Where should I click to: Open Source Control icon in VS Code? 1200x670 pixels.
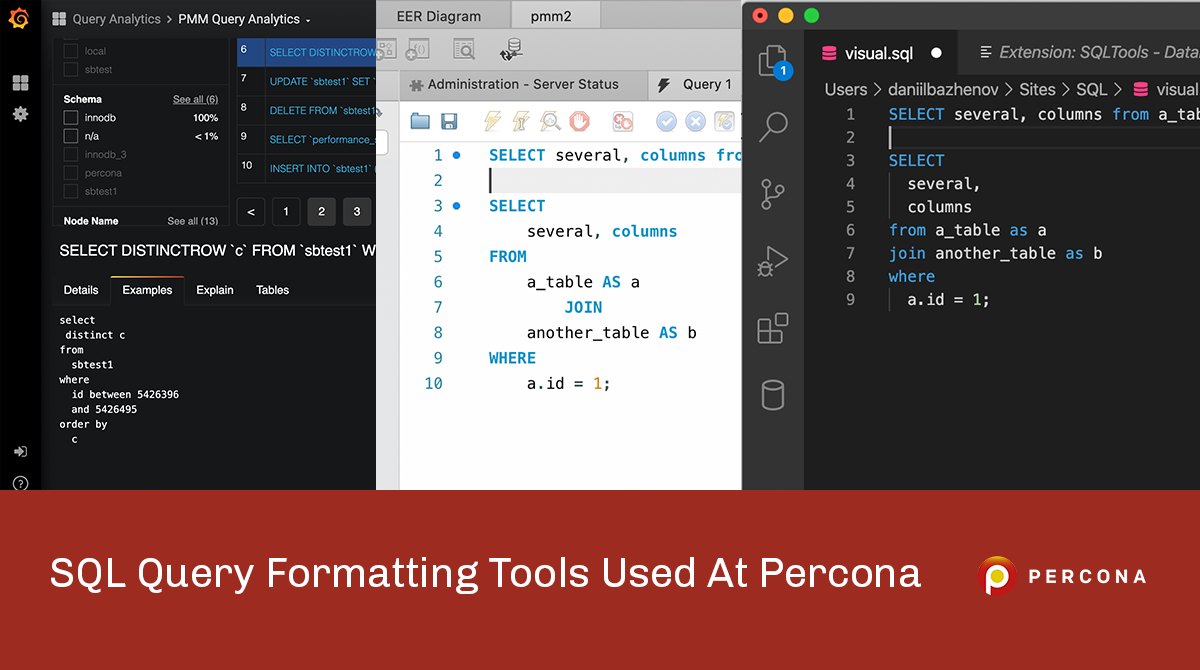click(773, 194)
